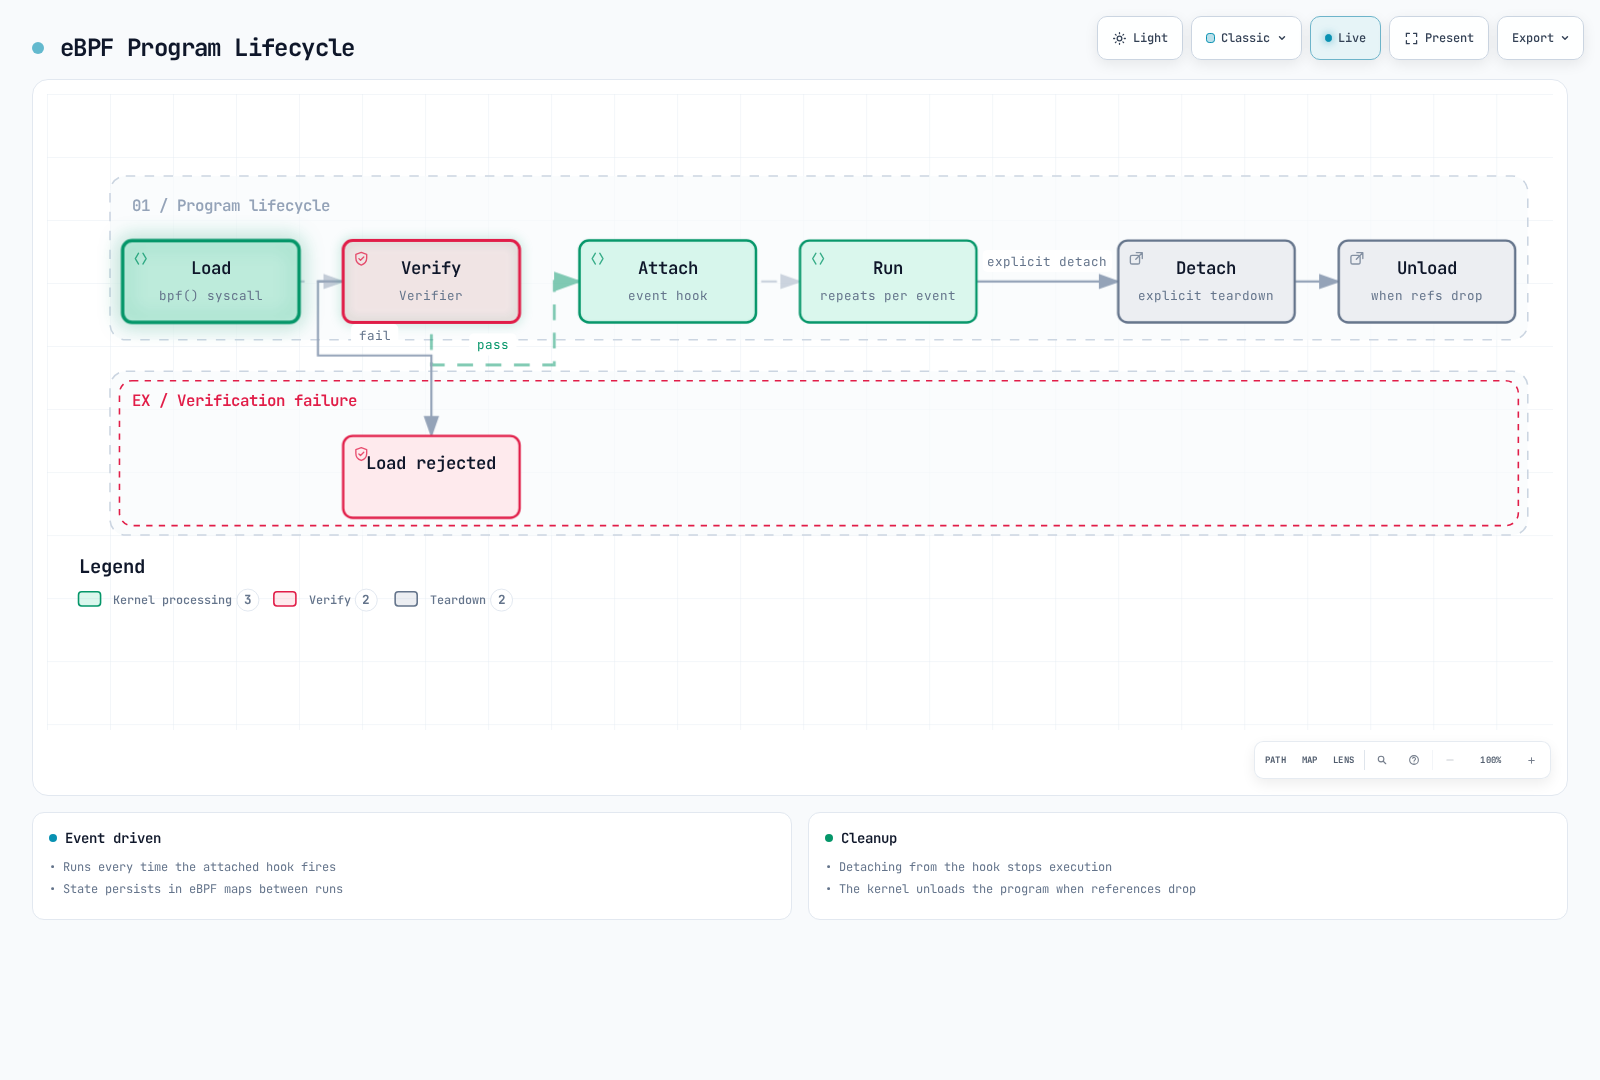Click the 'Event driven' card heading
This screenshot has width=1600, height=1080.
coord(113,838)
